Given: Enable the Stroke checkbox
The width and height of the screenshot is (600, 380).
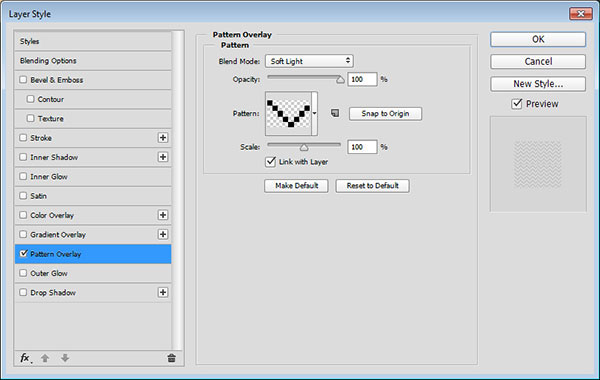Looking at the screenshot, I should coord(23,137).
